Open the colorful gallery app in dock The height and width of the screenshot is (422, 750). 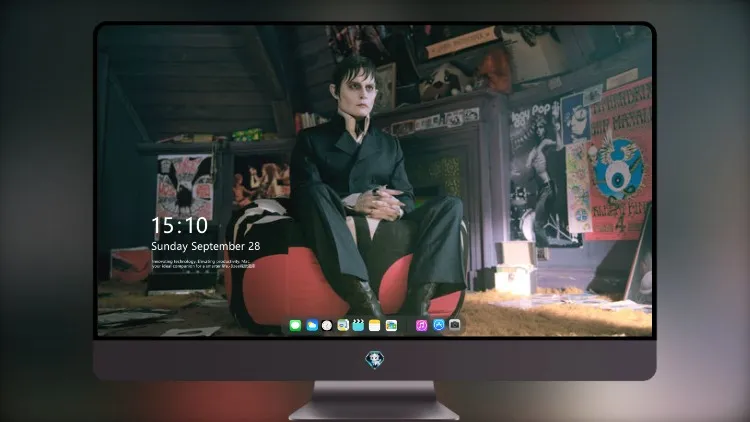(x=391, y=326)
